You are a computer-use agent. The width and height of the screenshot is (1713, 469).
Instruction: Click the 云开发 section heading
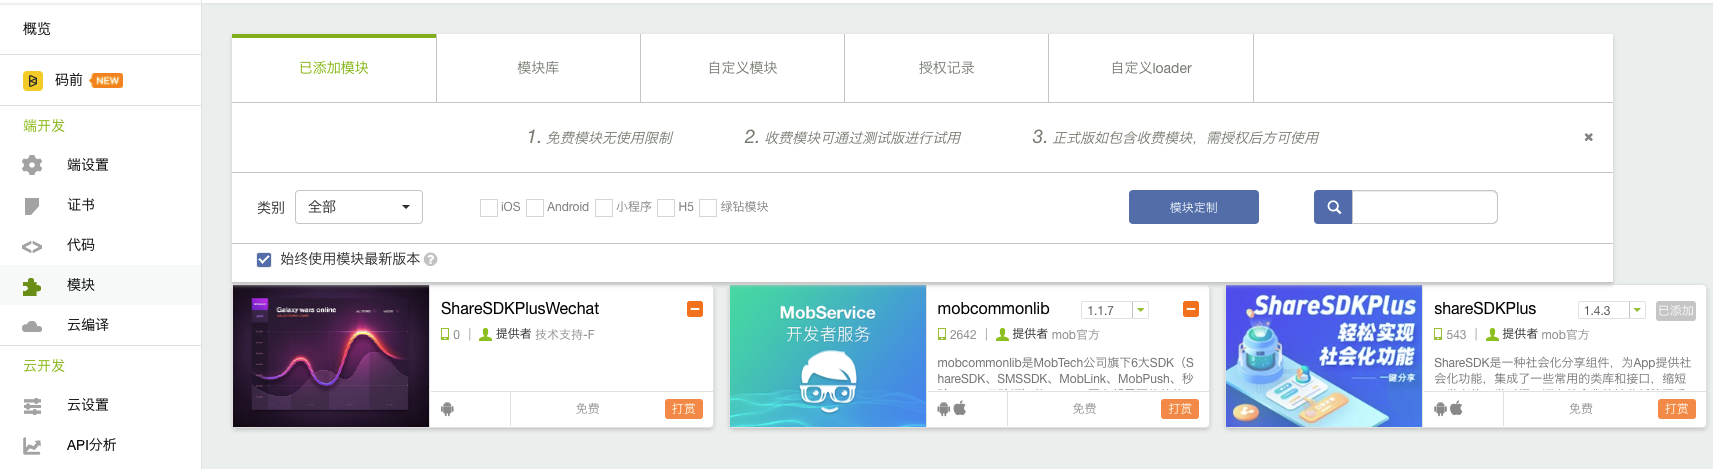[x=44, y=366]
